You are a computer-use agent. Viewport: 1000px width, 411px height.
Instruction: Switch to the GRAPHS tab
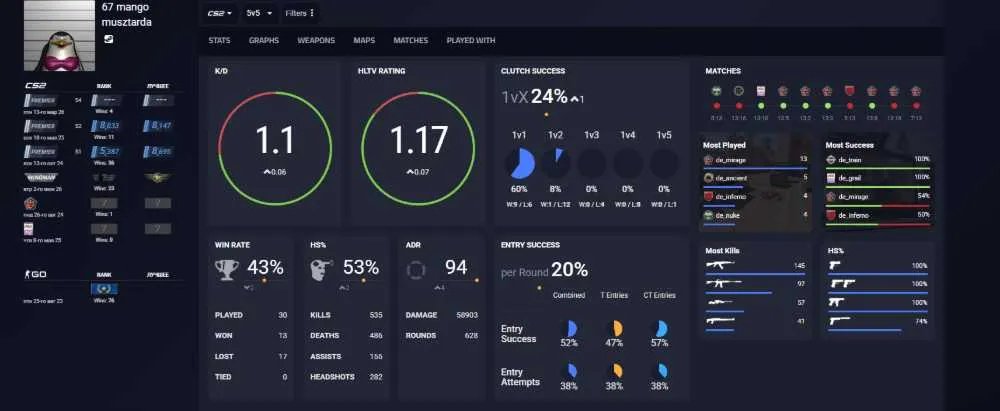pyautogui.click(x=264, y=40)
